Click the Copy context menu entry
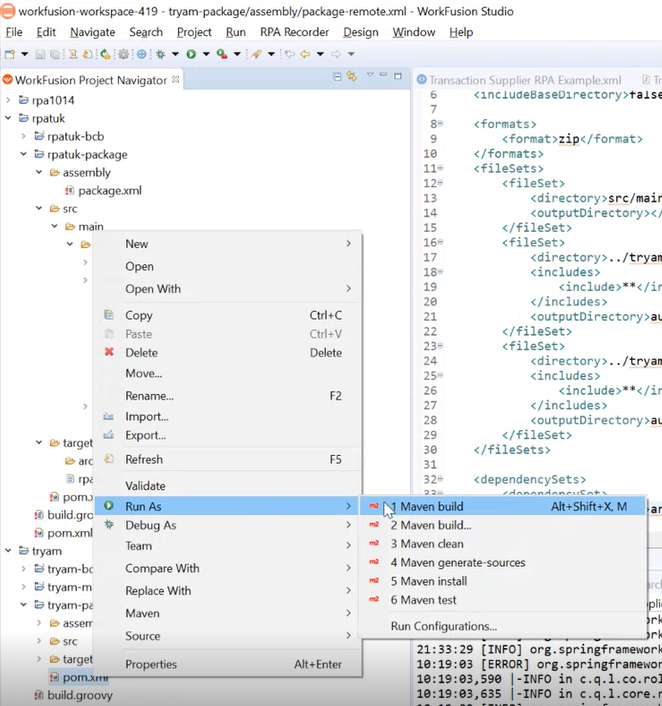 [x=227, y=315]
